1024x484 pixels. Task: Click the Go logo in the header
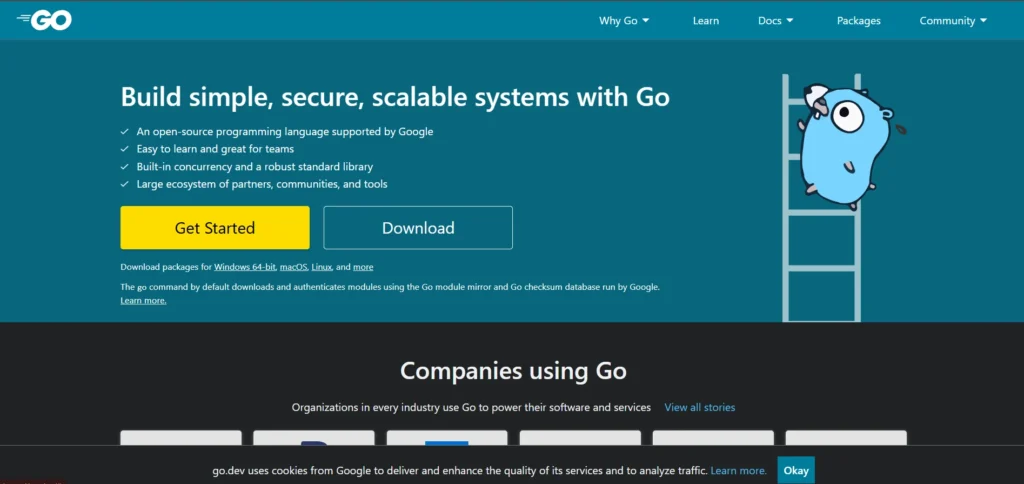45,20
